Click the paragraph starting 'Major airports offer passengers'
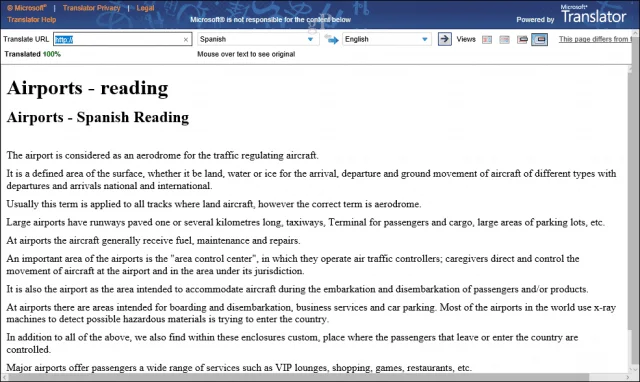This screenshot has width=640, height=382. 239,367
